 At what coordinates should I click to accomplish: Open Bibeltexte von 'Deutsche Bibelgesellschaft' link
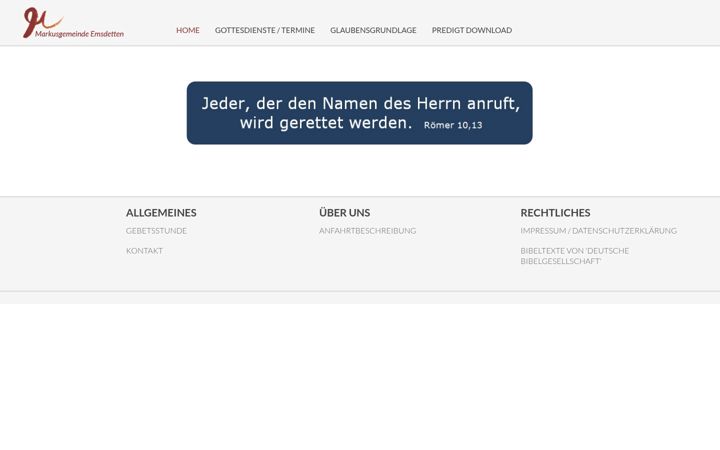[574, 256]
